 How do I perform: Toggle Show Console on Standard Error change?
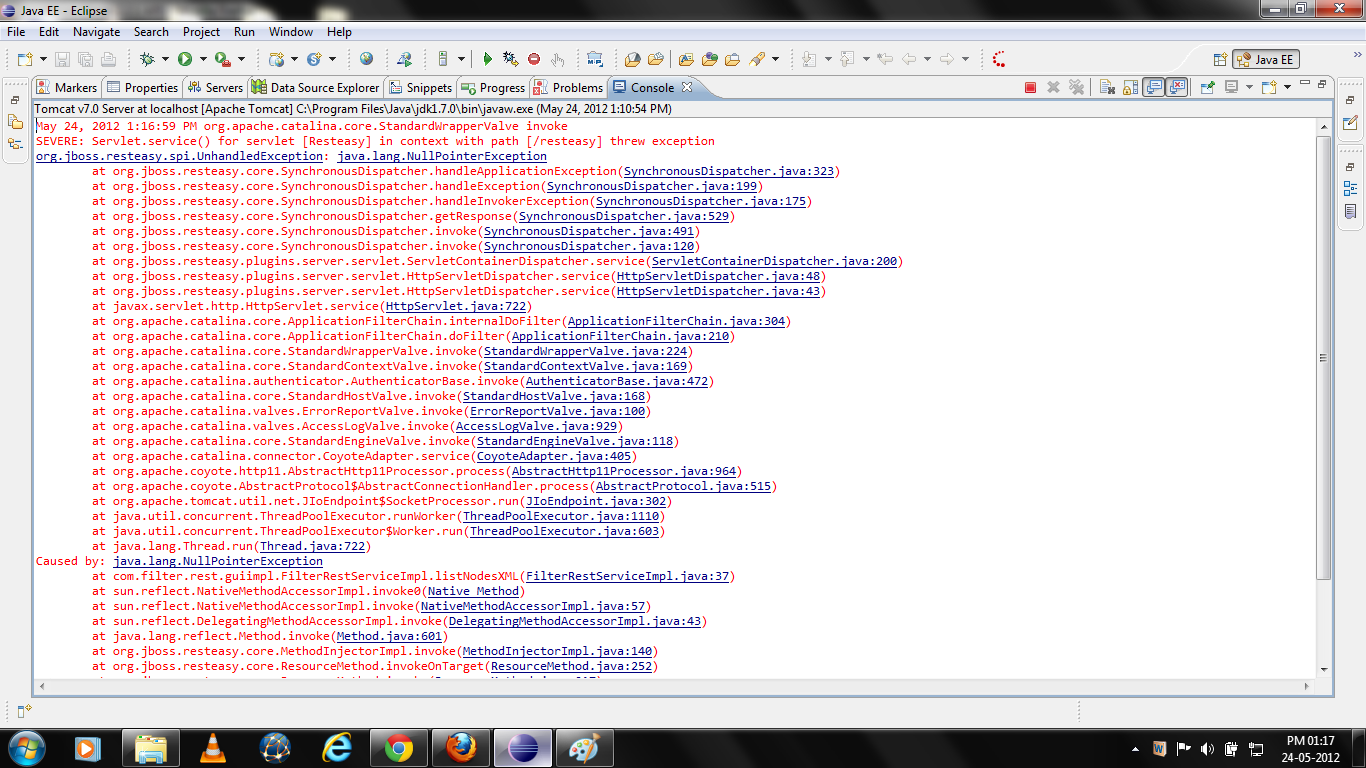[x=1177, y=87]
